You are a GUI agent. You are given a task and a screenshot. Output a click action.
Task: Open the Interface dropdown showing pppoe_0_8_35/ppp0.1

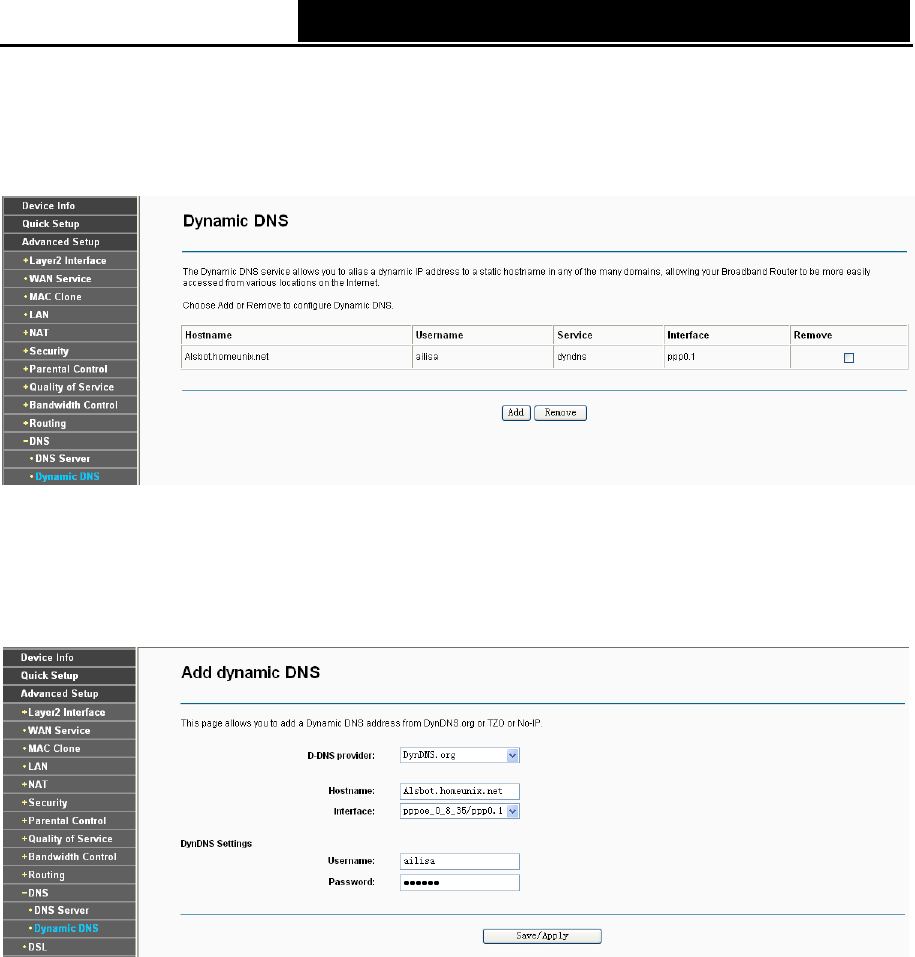point(460,811)
